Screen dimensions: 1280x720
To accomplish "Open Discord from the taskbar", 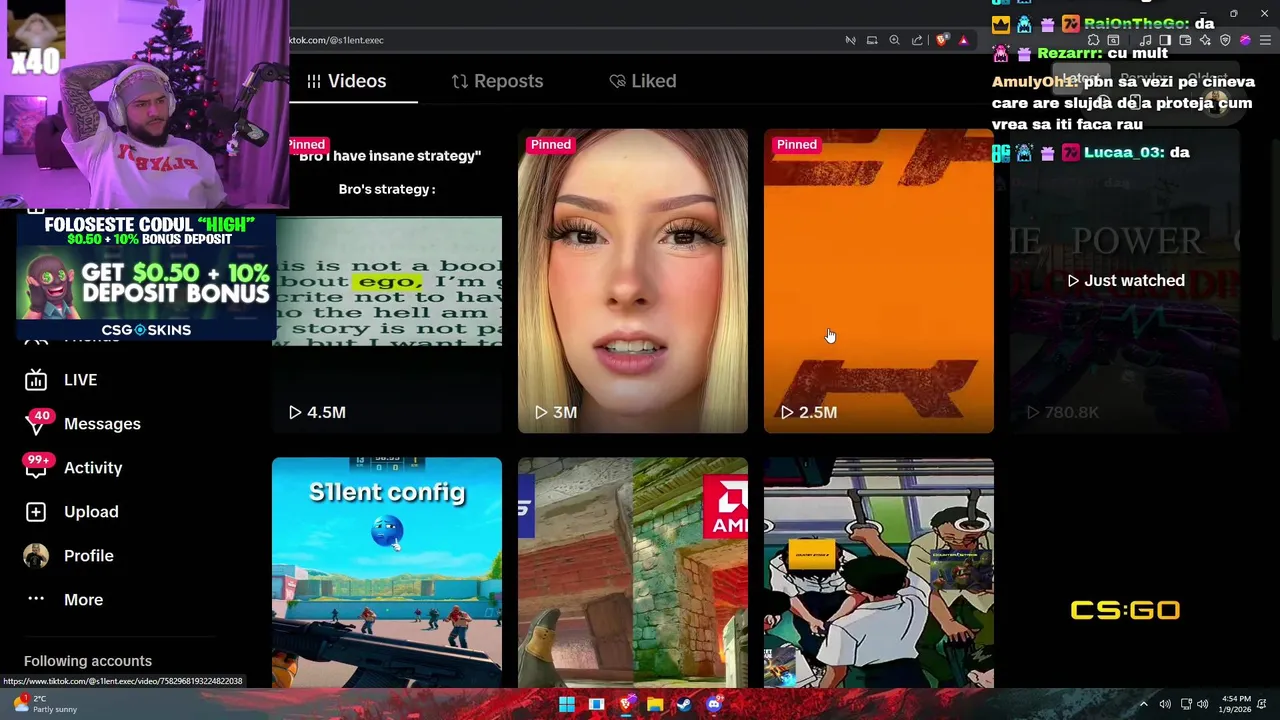I will tap(713, 705).
